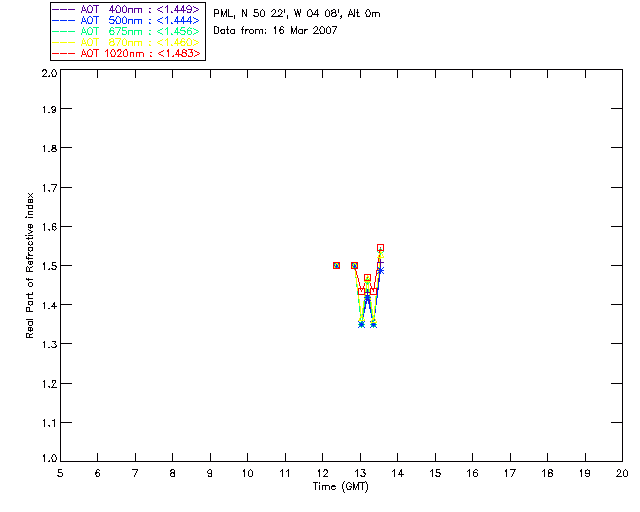Select the red 'AOT 1020nm : <1.483>' legend entry
Screen dimensions: 640x512
click(126, 53)
